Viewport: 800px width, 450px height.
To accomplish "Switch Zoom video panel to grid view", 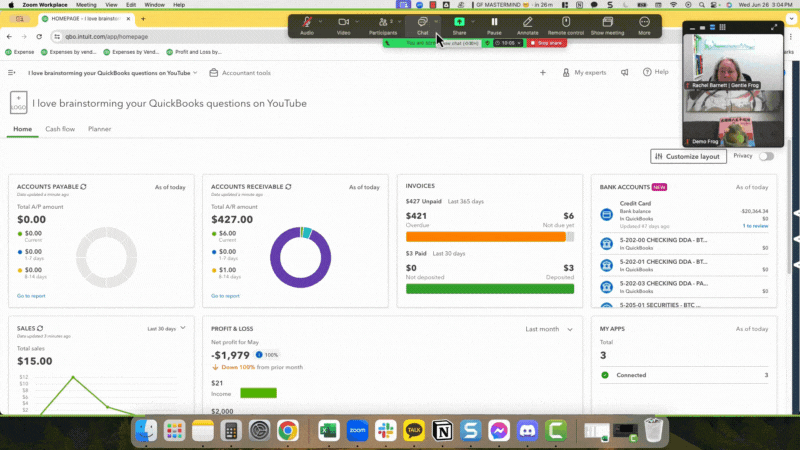I will point(722,28).
